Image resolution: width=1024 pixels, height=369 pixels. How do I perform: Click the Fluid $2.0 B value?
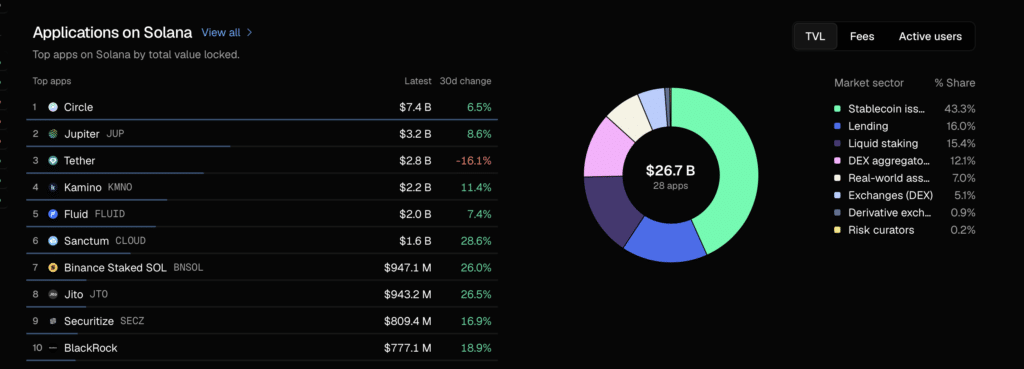pyautogui.click(x=415, y=214)
